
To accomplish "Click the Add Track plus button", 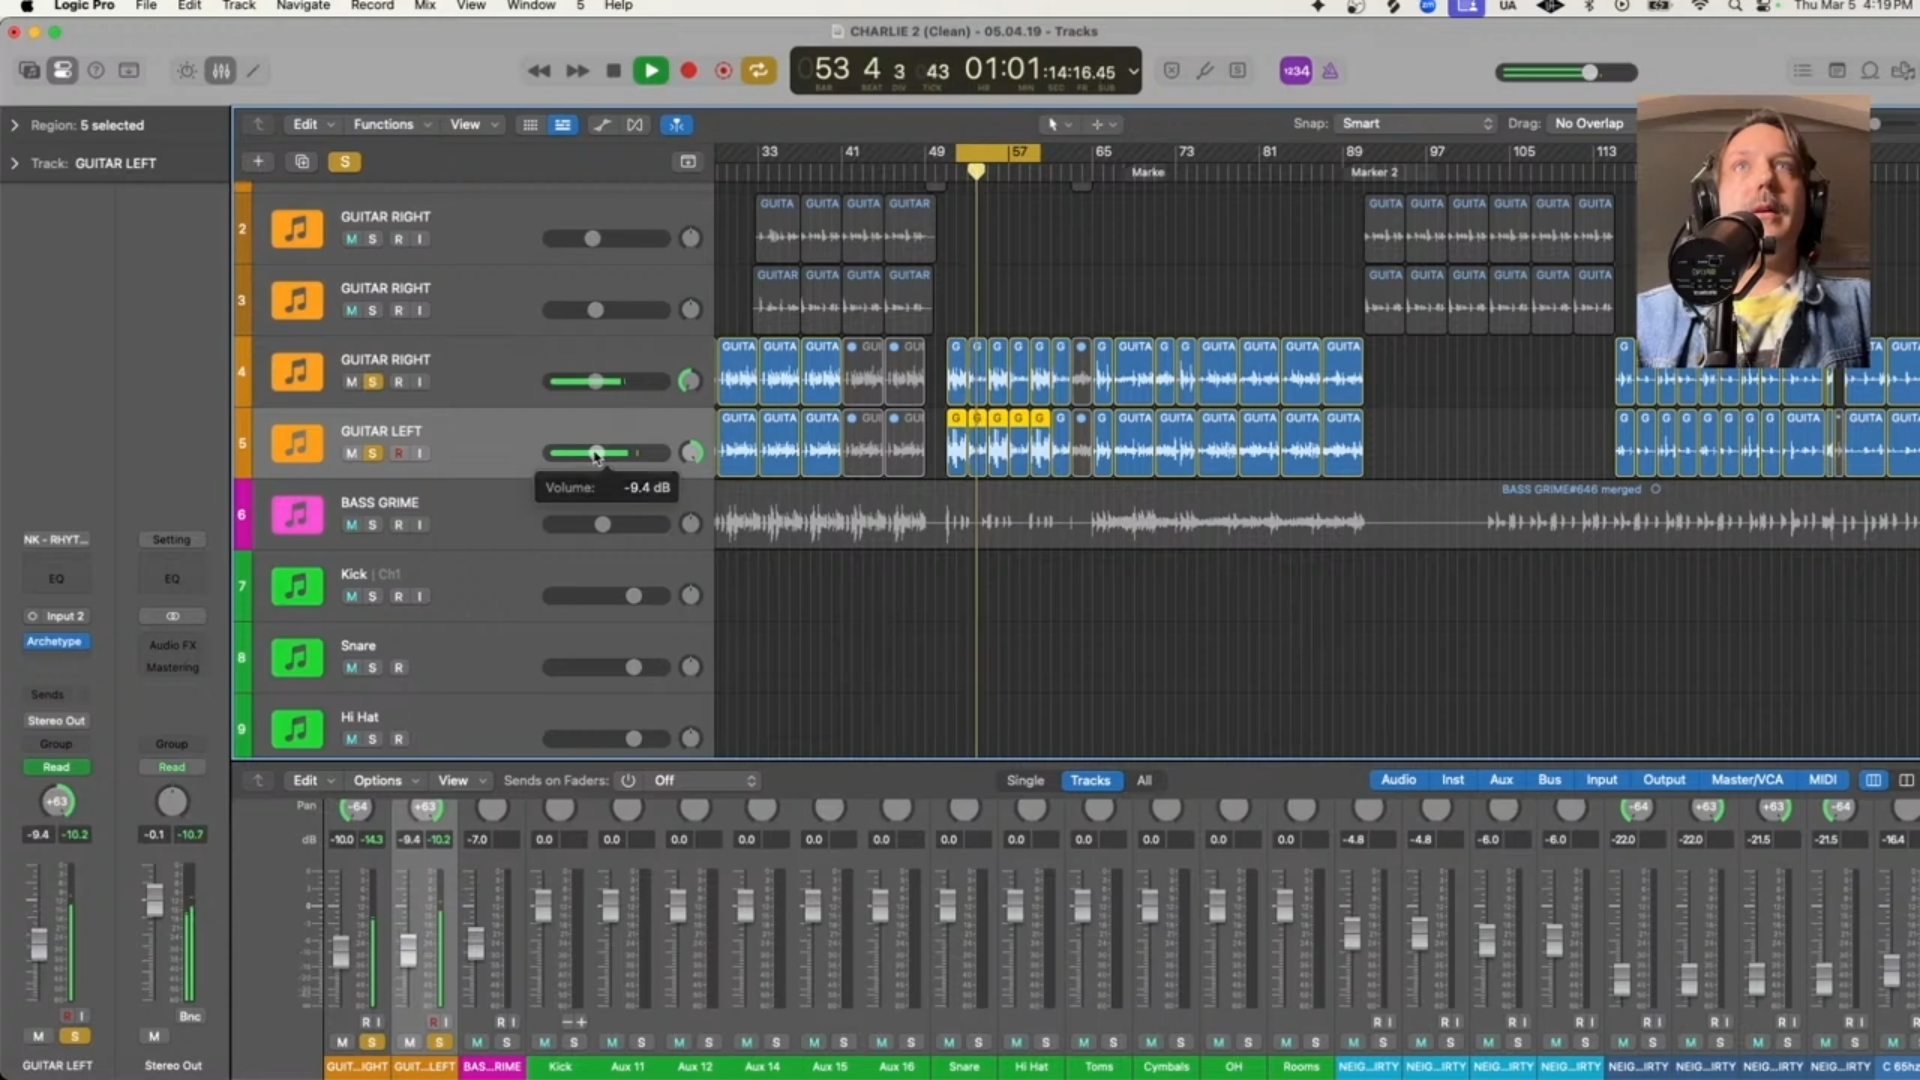I will point(258,162).
